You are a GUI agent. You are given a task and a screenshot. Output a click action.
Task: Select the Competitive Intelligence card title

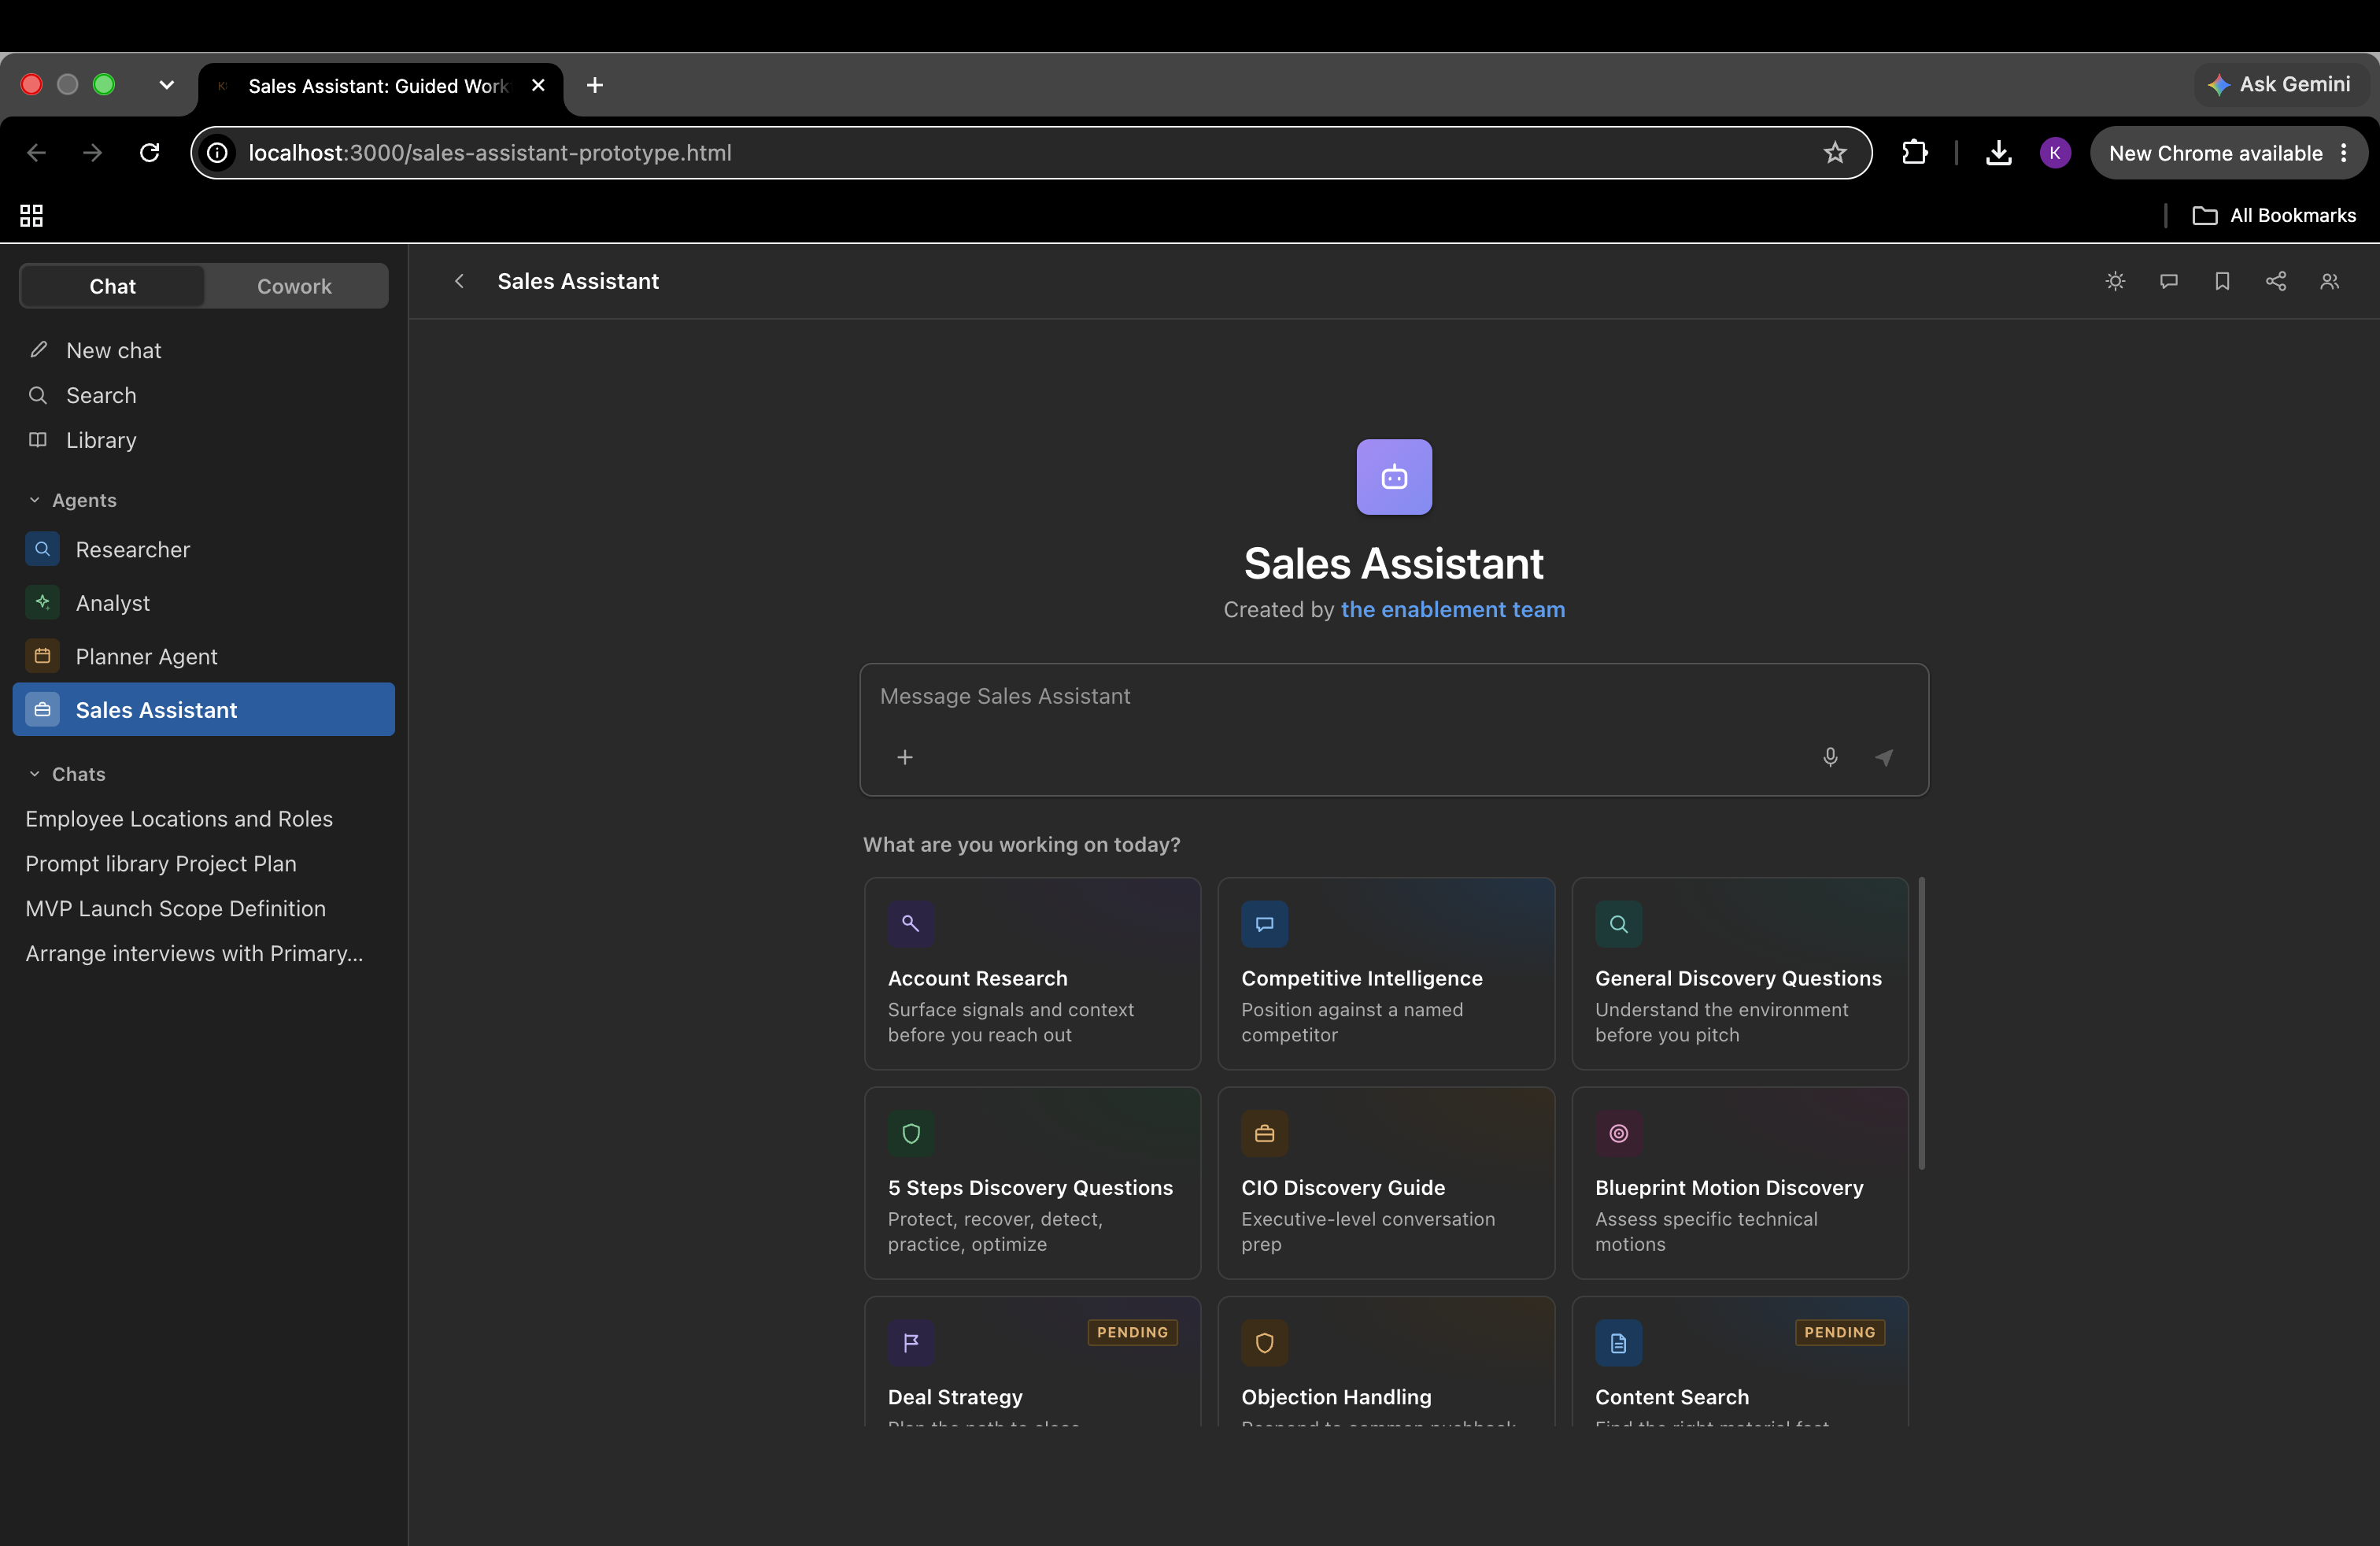1362,978
